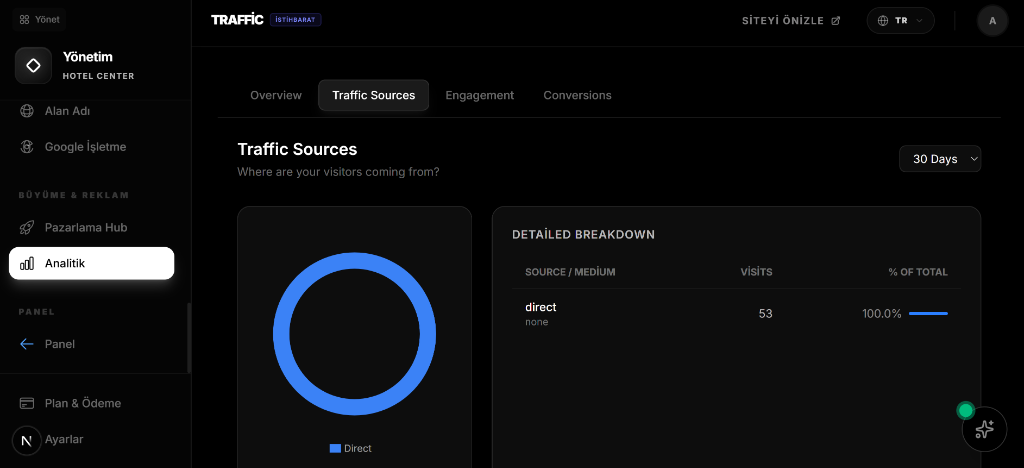Click the Yönetim diamond logo icon
This screenshot has width=1024, height=468.
[x=33, y=66]
